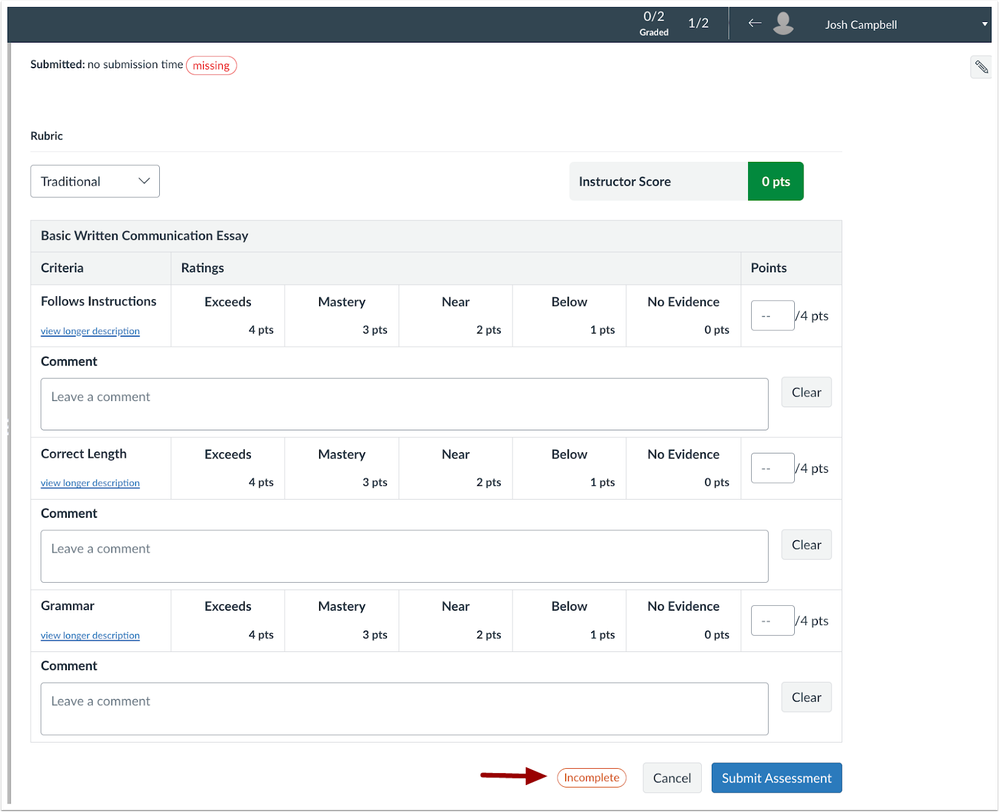Select Below rating for Follows Instructions

click(570, 315)
